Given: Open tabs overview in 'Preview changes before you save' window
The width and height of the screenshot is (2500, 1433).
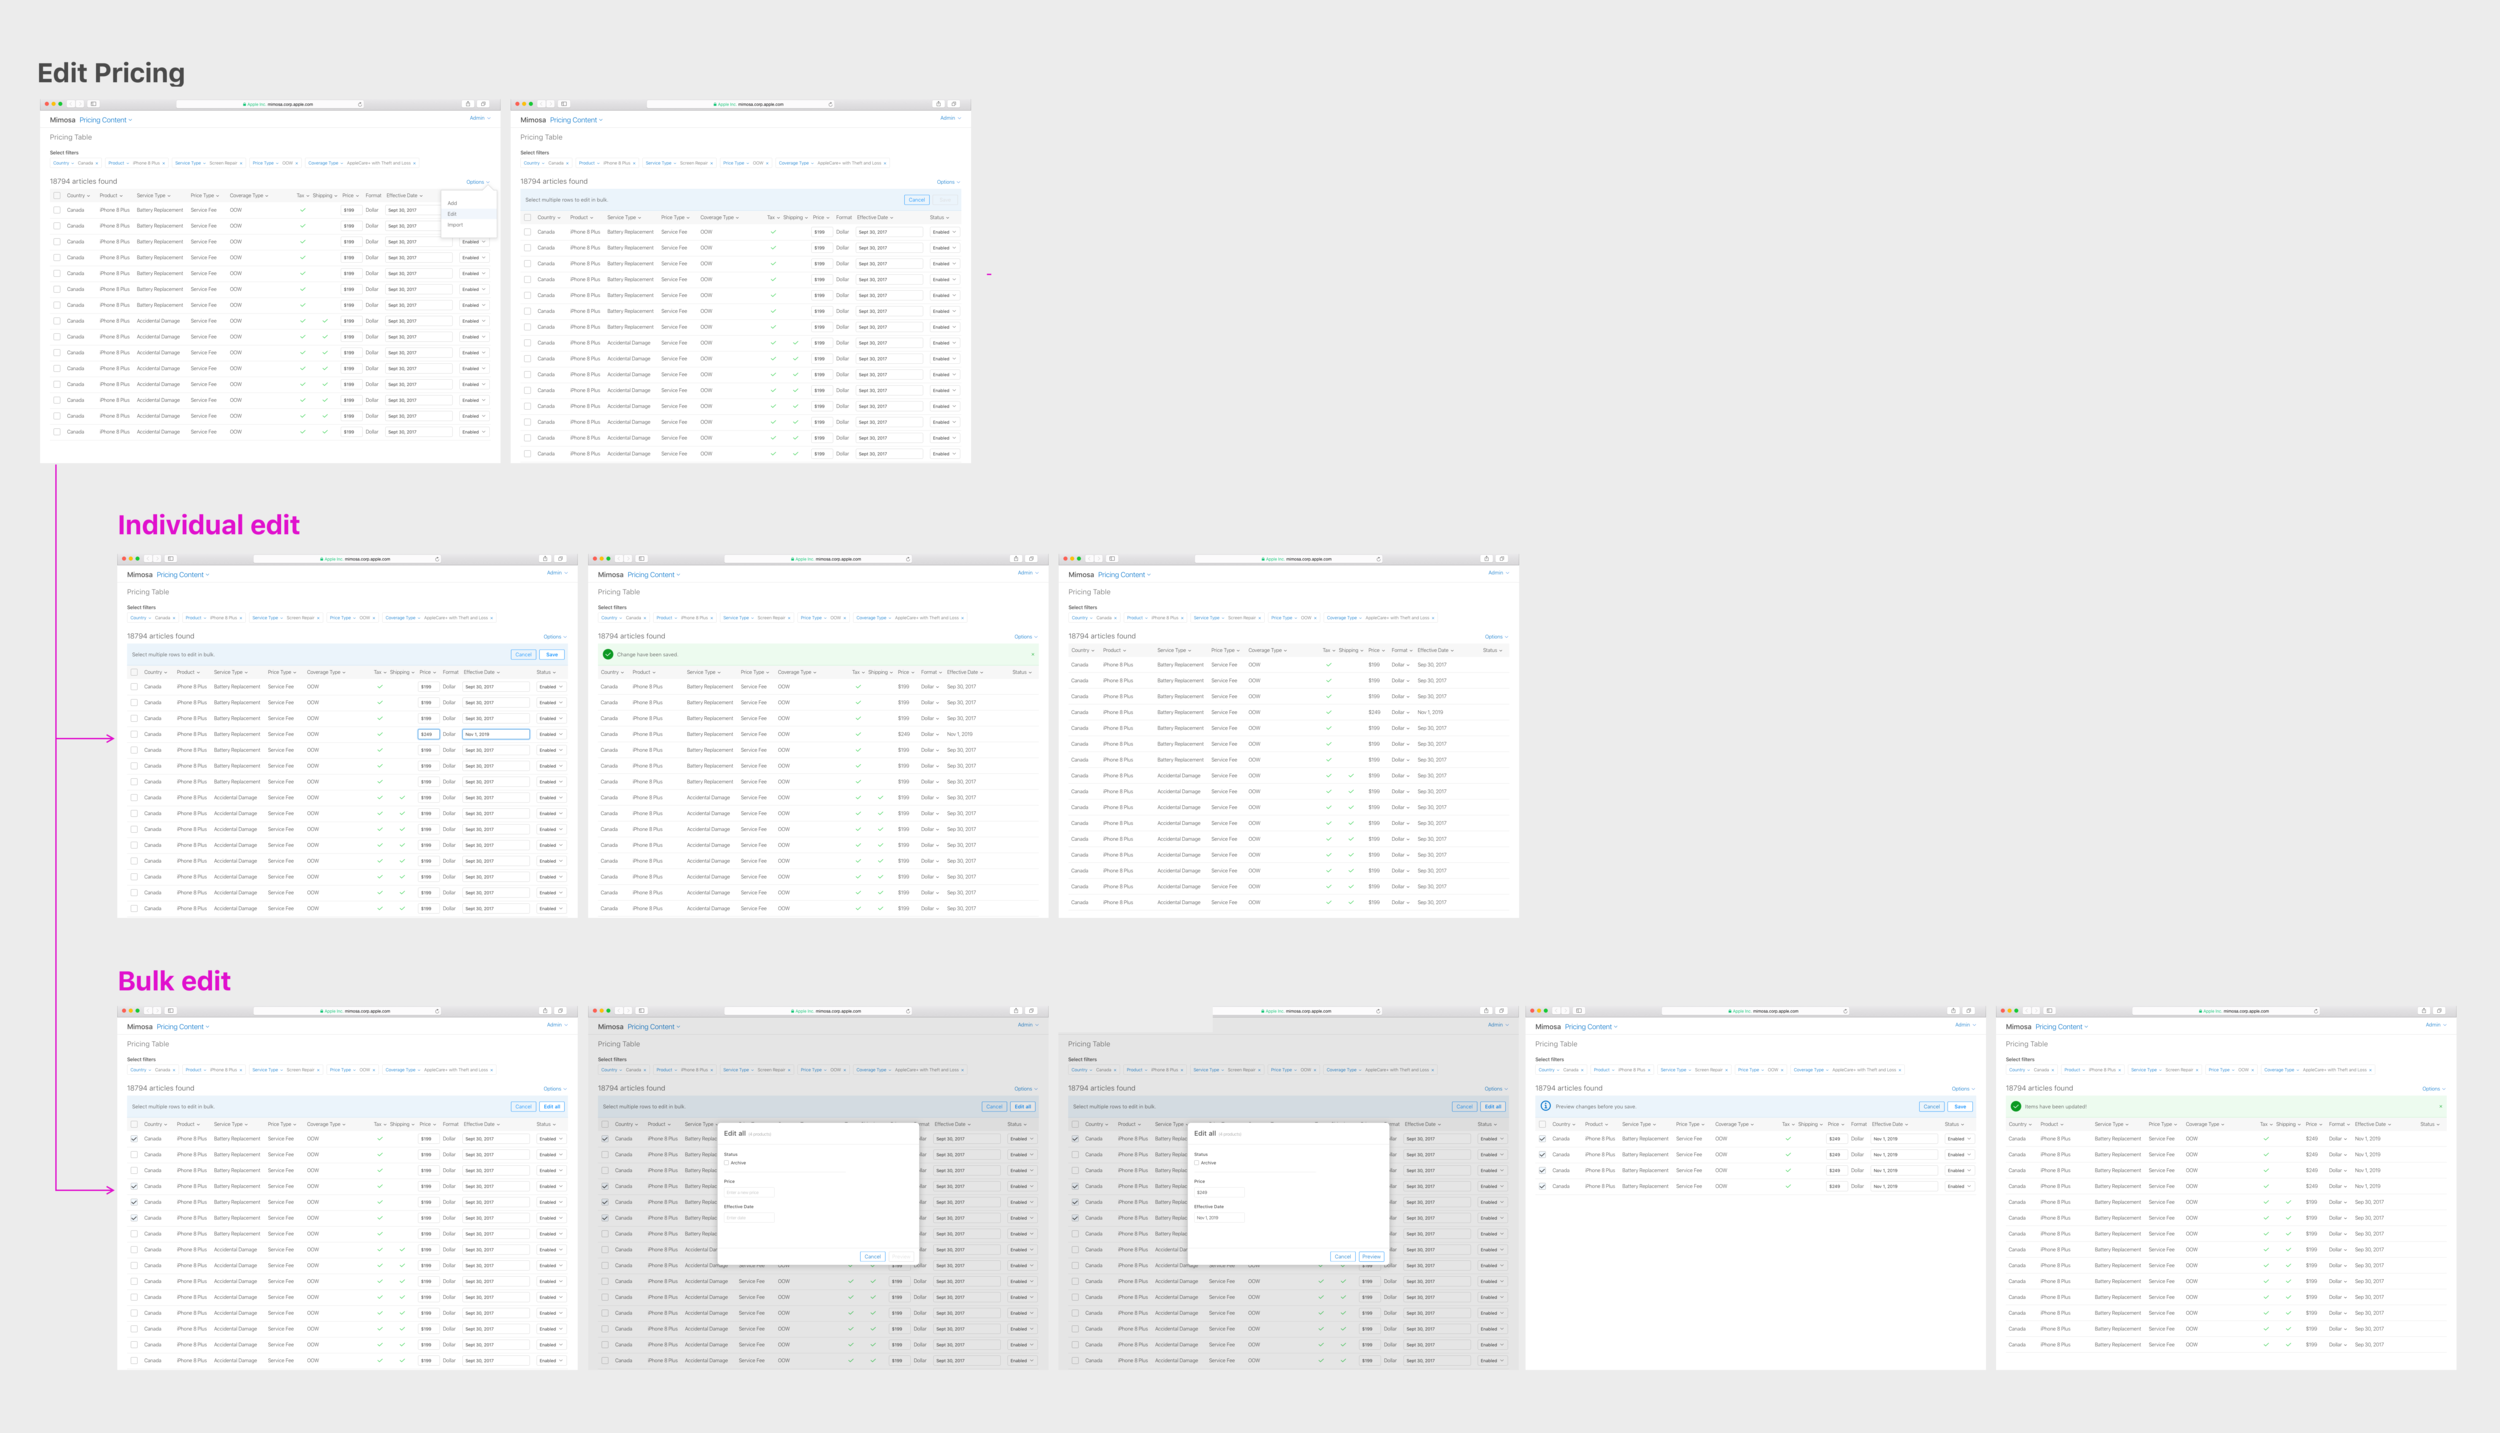Looking at the screenshot, I should tap(1969, 1011).
